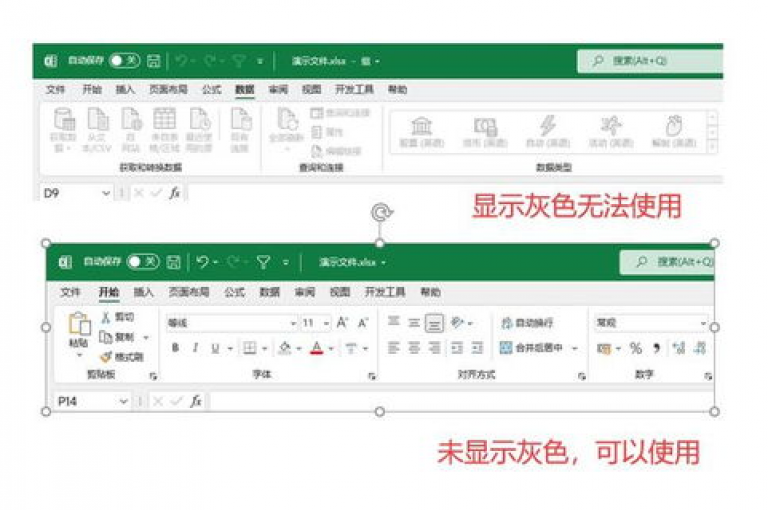Select the 格式刷 format painter
Viewport: 768px width, 510px height.
point(121,357)
